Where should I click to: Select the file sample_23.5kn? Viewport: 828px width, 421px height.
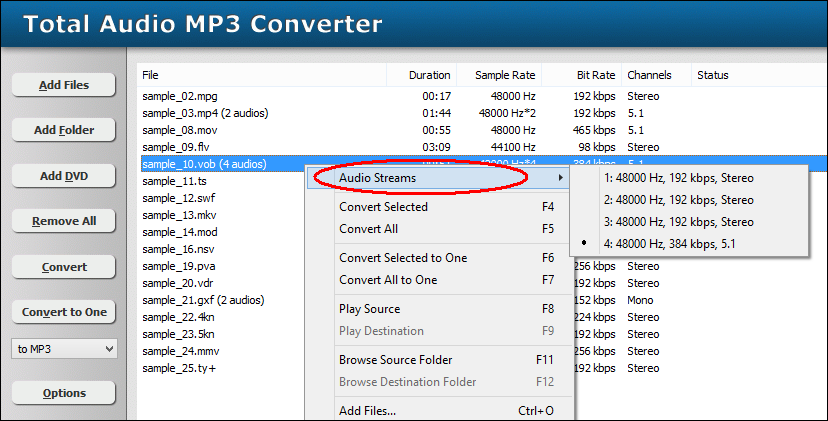pyautogui.click(x=178, y=334)
